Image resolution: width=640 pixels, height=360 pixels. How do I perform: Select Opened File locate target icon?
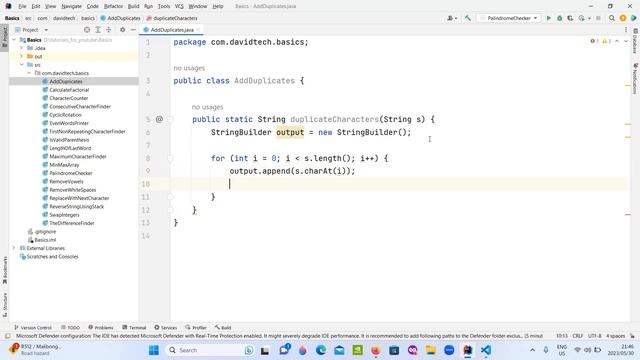coord(87,30)
